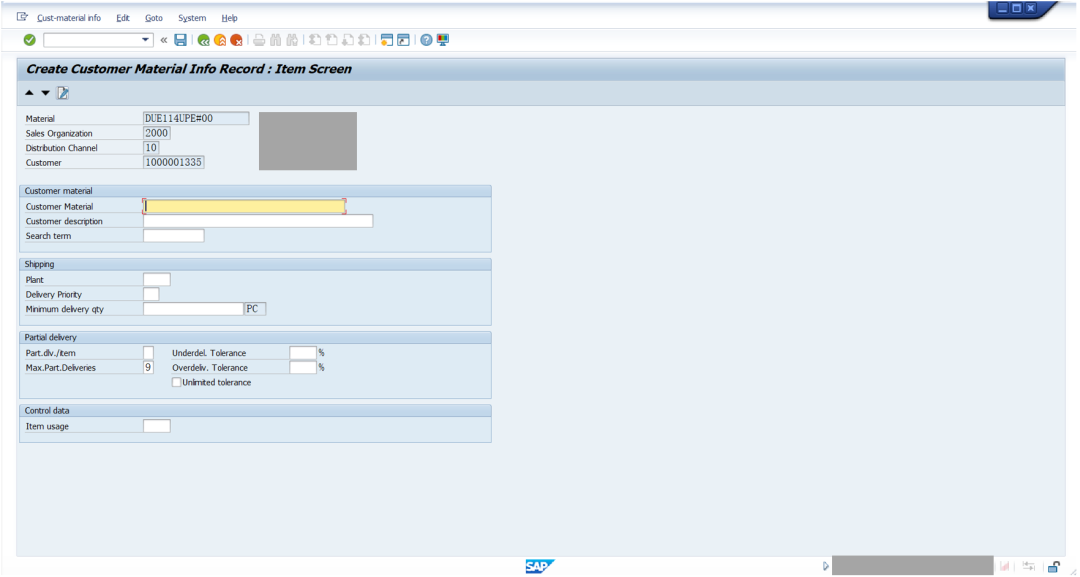Click the orange Exit icon
Image resolution: width=1080 pixels, height=577 pixels.
click(220, 41)
